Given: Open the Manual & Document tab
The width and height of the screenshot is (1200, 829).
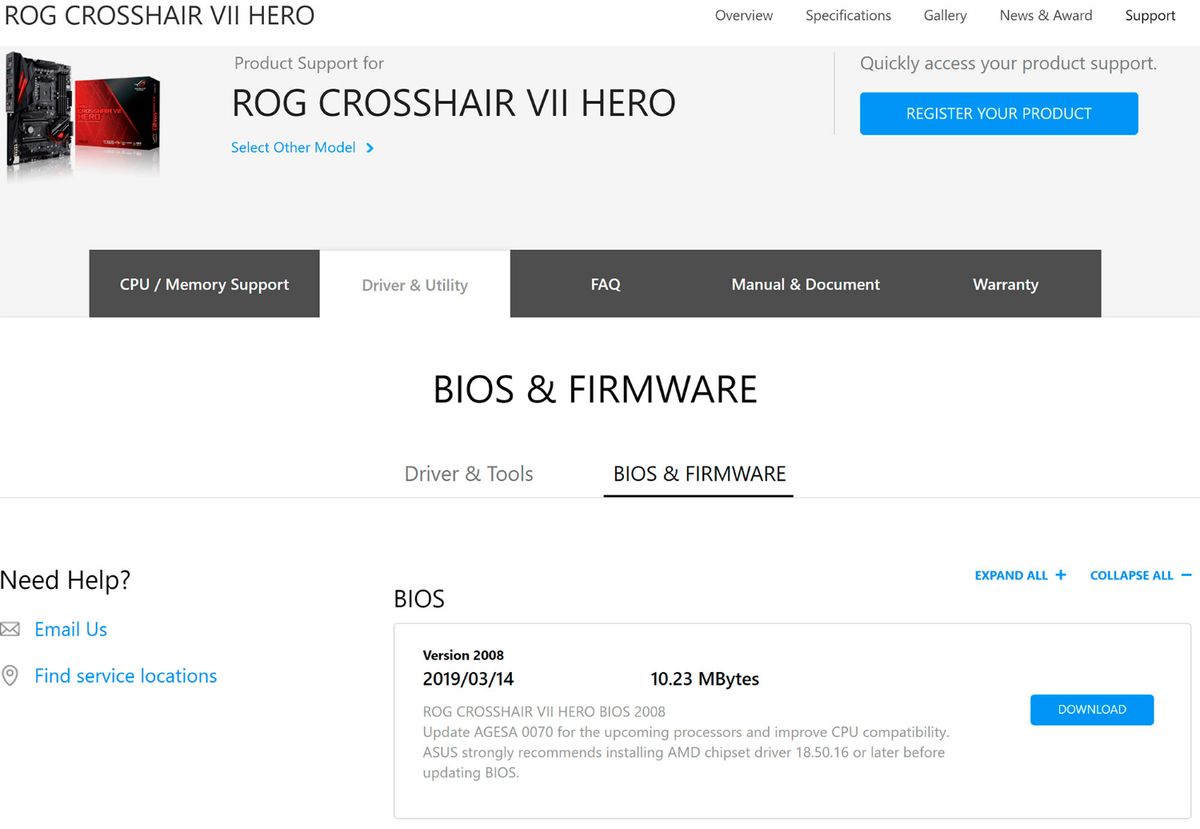Looking at the screenshot, I should coord(806,284).
